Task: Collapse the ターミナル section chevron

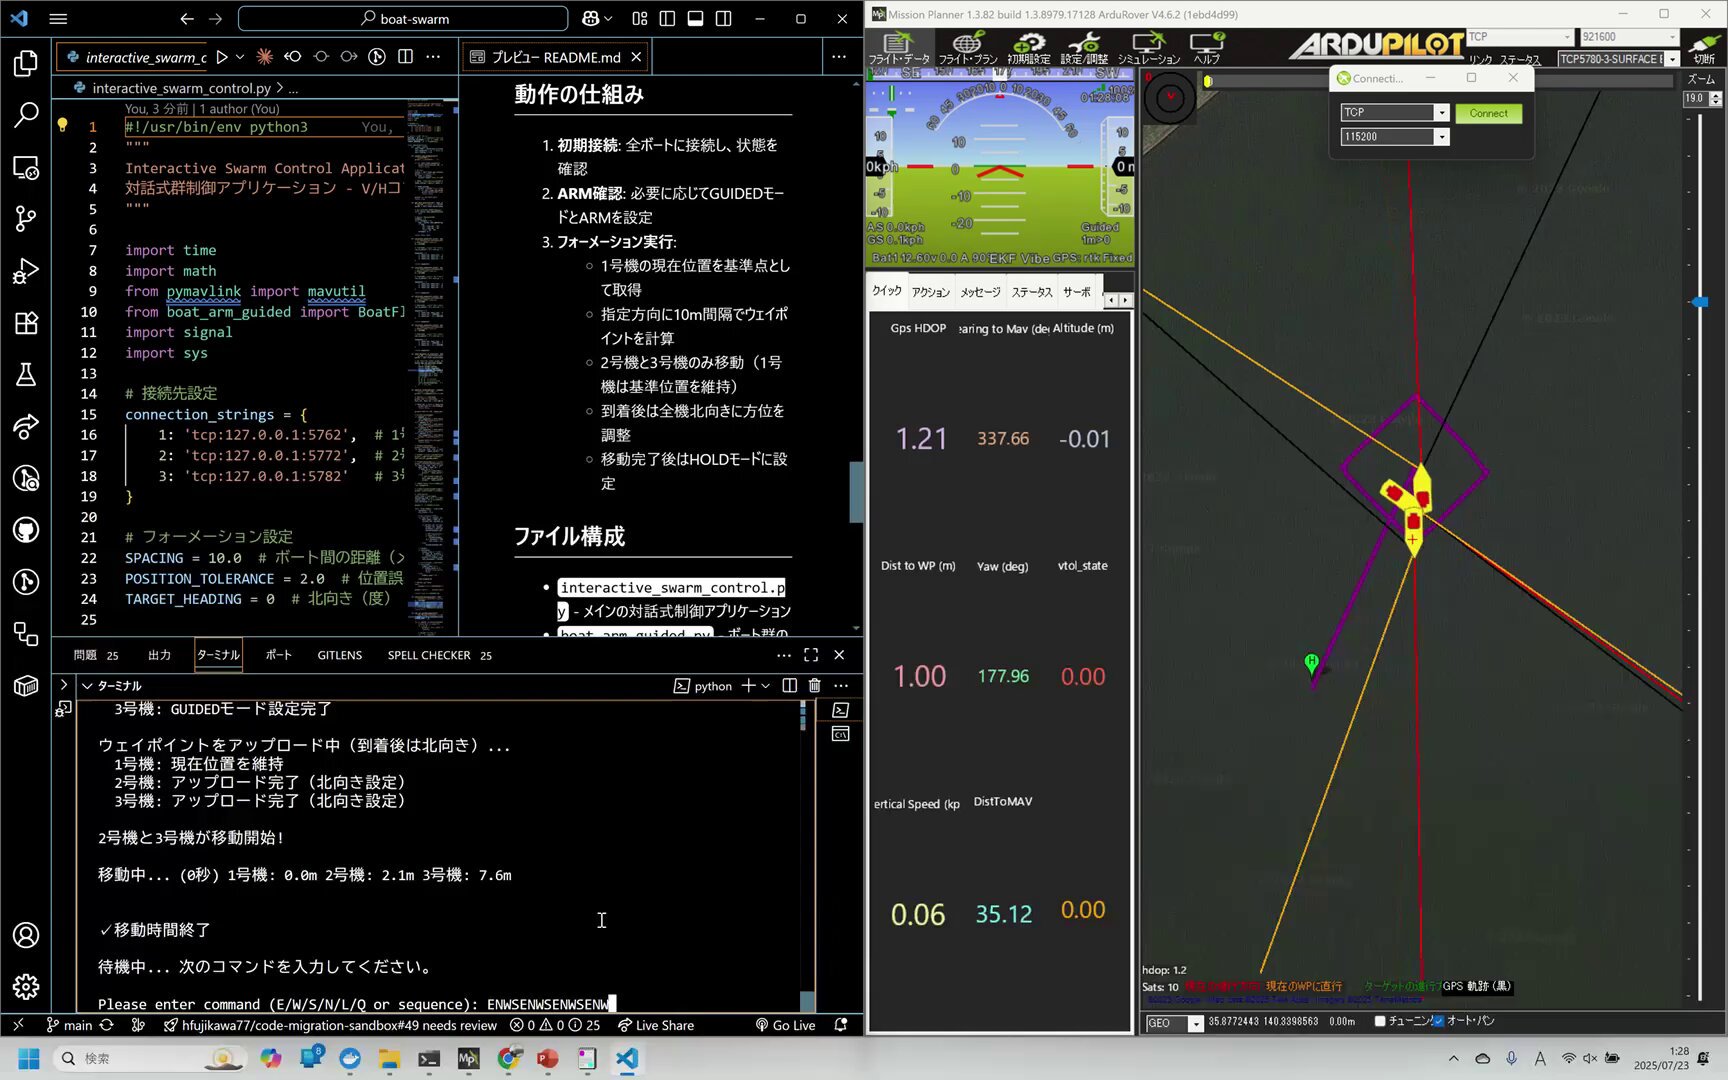Action: (x=87, y=686)
